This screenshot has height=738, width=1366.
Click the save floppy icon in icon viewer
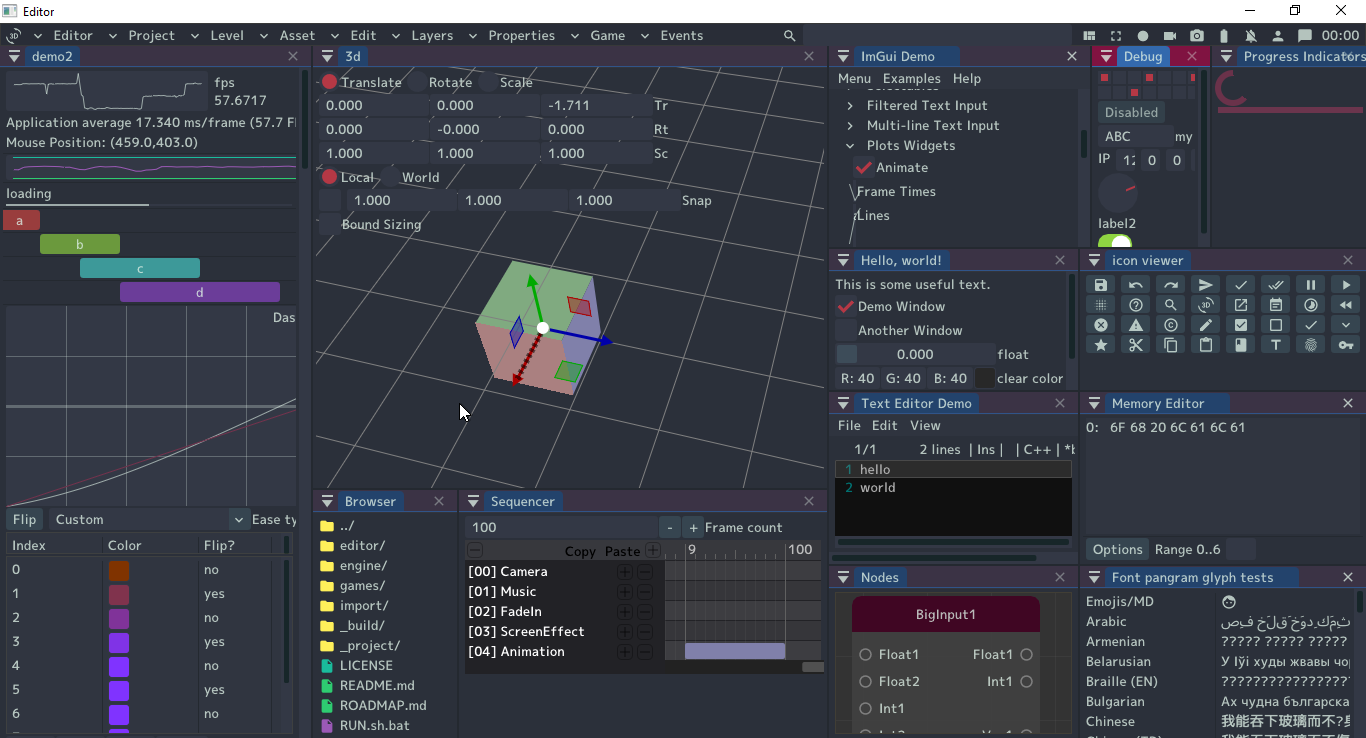pyautogui.click(x=1101, y=285)
